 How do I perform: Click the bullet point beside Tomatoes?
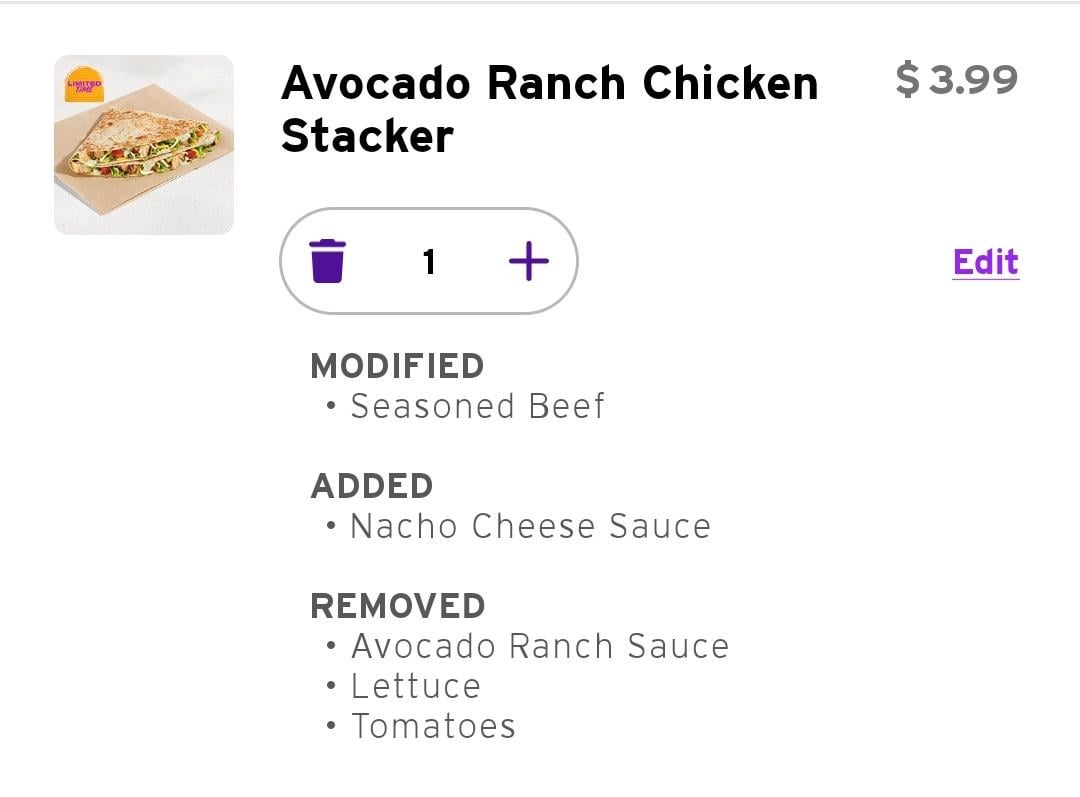(x=331, y=726)
